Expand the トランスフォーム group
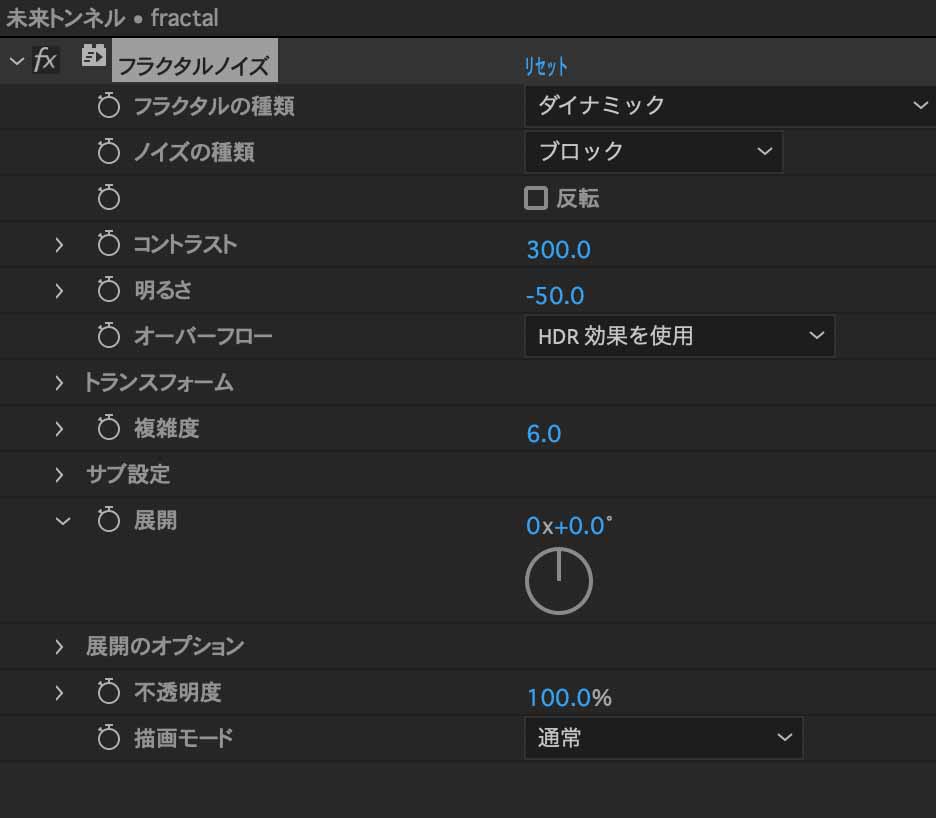 [58, 383]
